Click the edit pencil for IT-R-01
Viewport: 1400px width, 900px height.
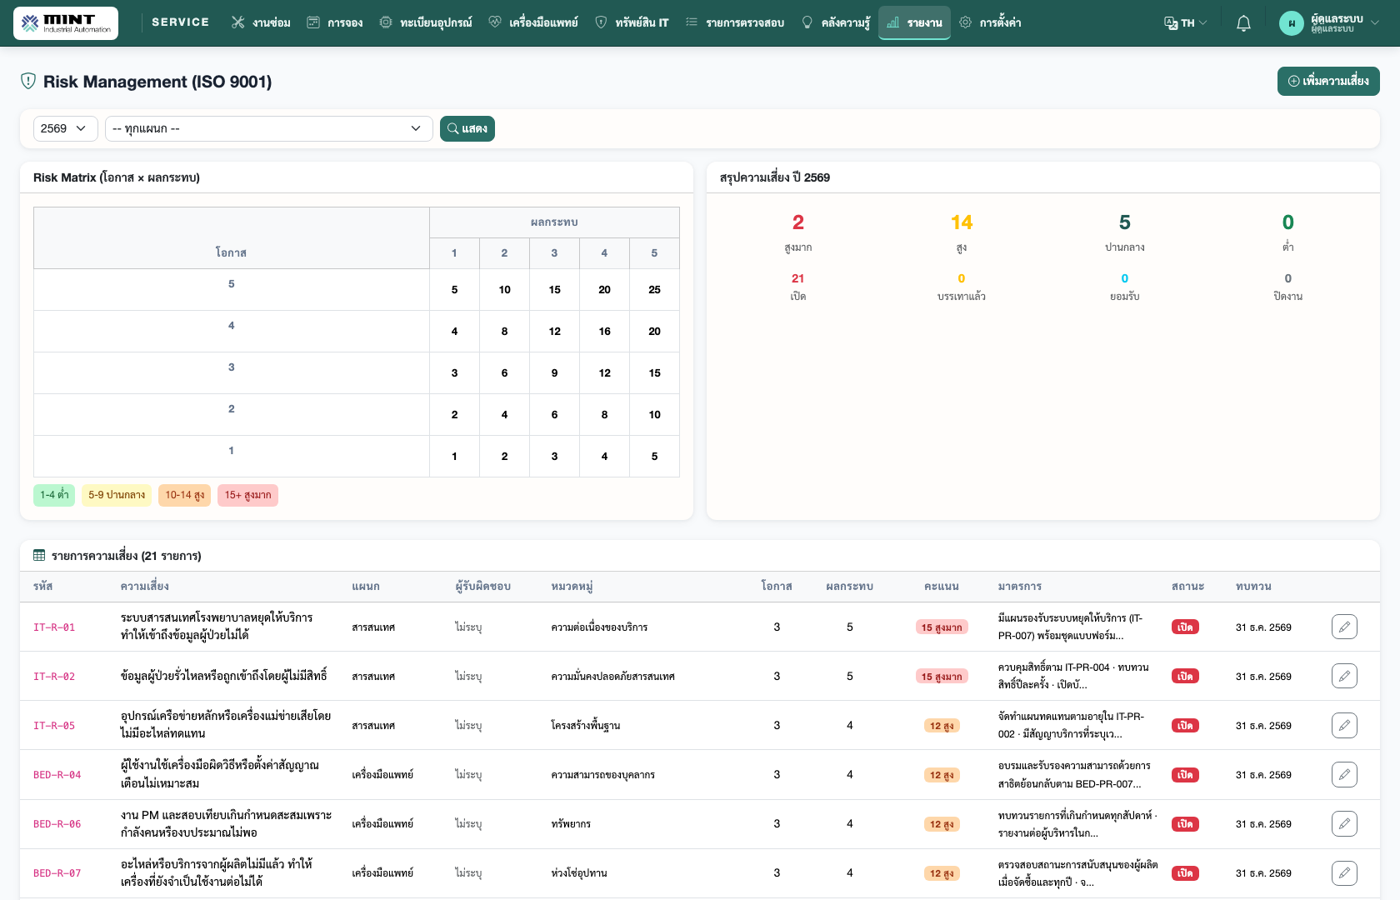[x=1344, y=627]
